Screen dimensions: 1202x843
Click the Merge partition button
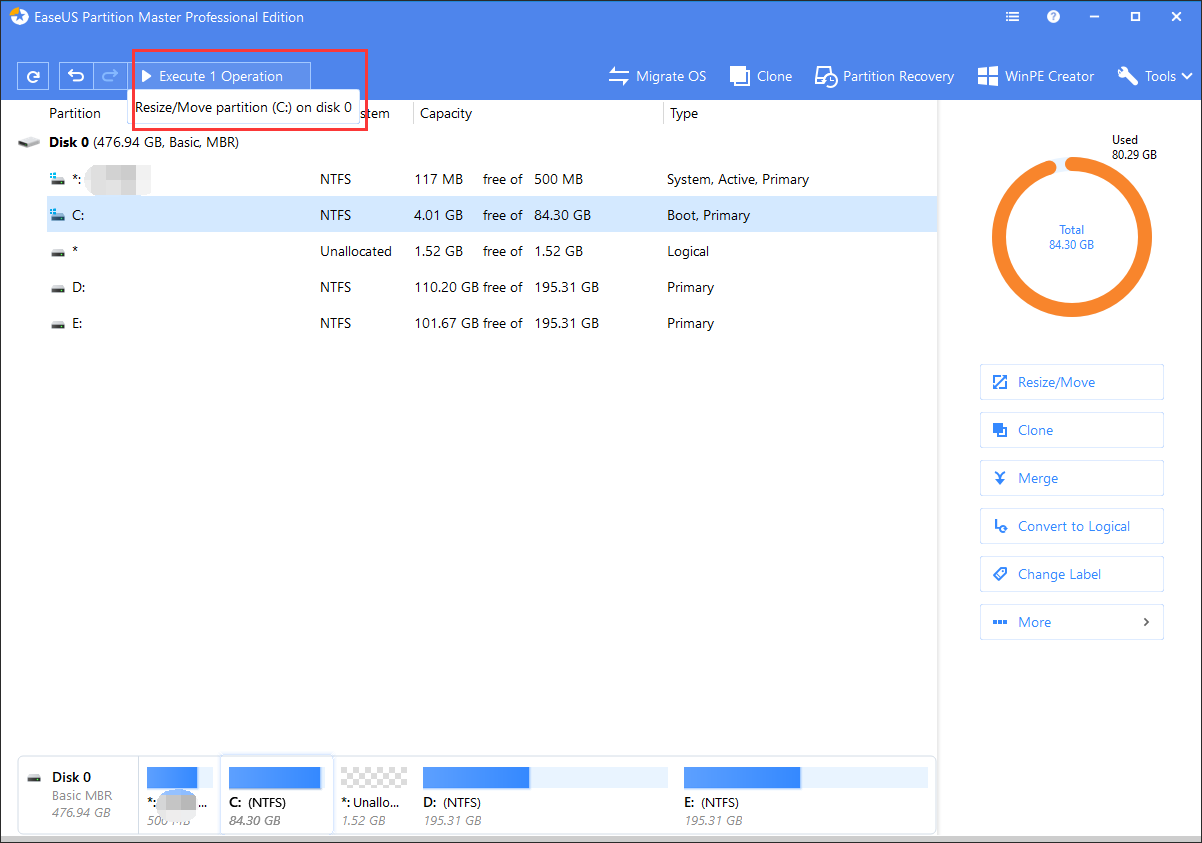point(1071,478)
